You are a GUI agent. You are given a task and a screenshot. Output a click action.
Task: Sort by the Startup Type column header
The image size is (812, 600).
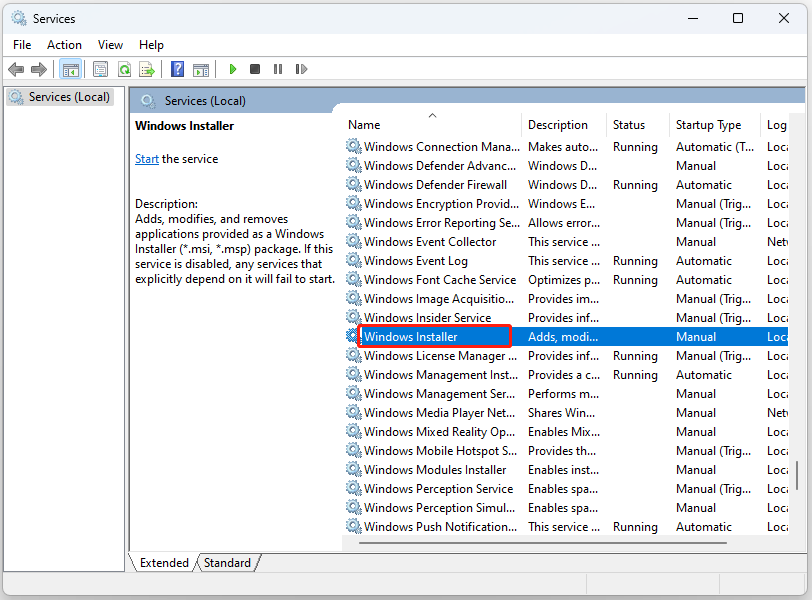[x=708, y=125]
